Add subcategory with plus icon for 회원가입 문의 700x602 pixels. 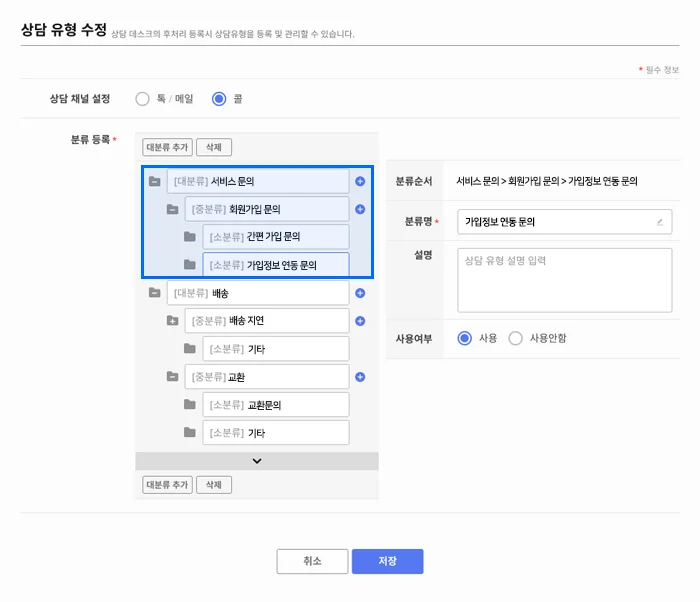pos(360,209)
